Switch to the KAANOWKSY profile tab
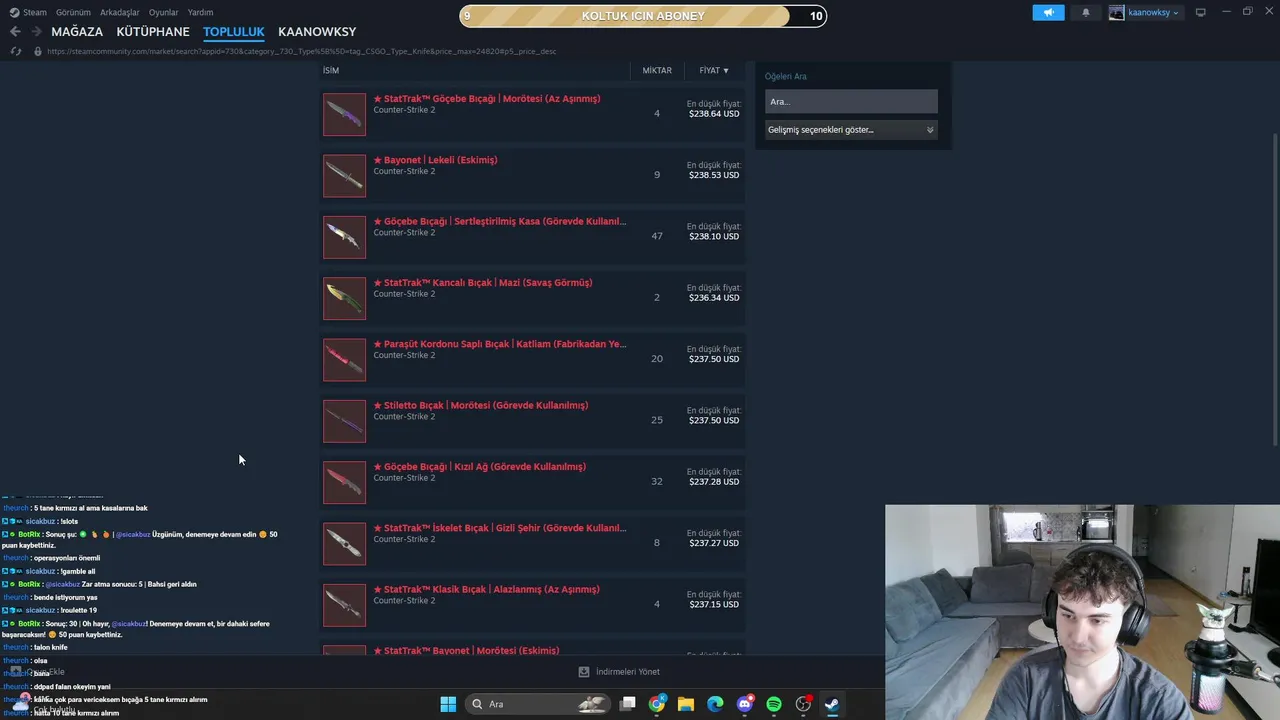 point(317,32)
